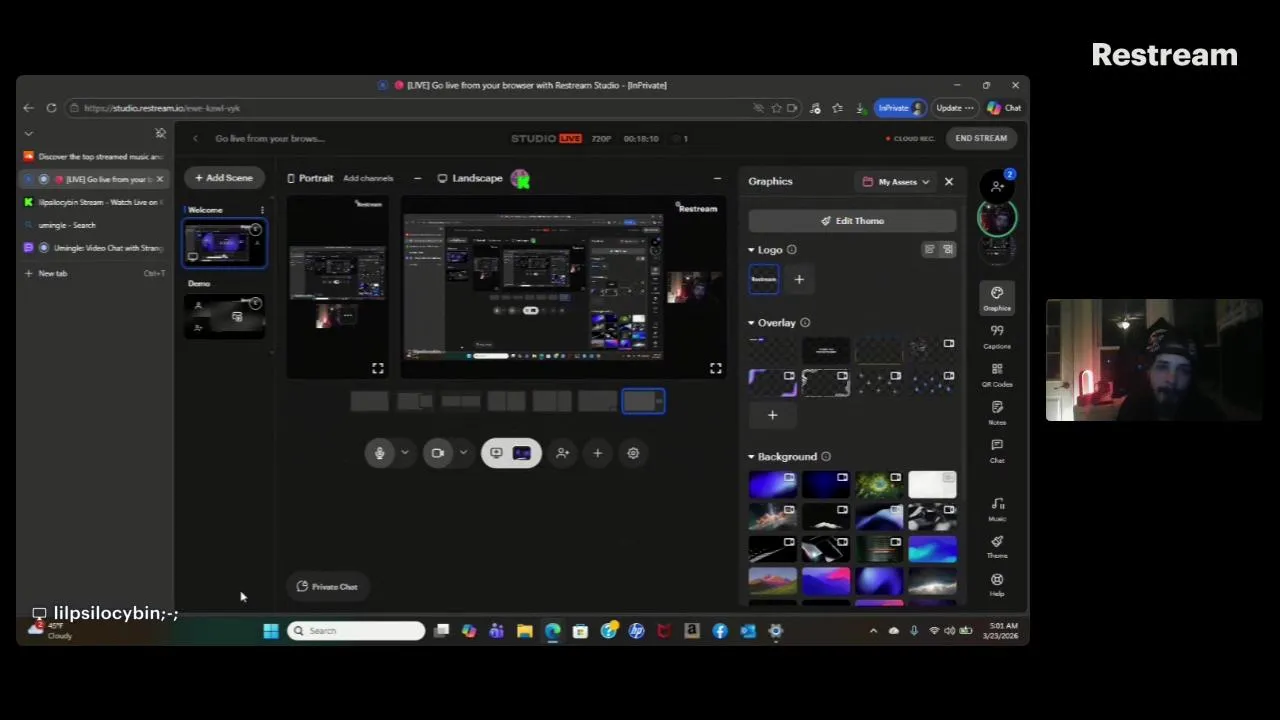Open the Theme sidebar icon
Screen dimensions: 1280x720
tap(997, 546)
